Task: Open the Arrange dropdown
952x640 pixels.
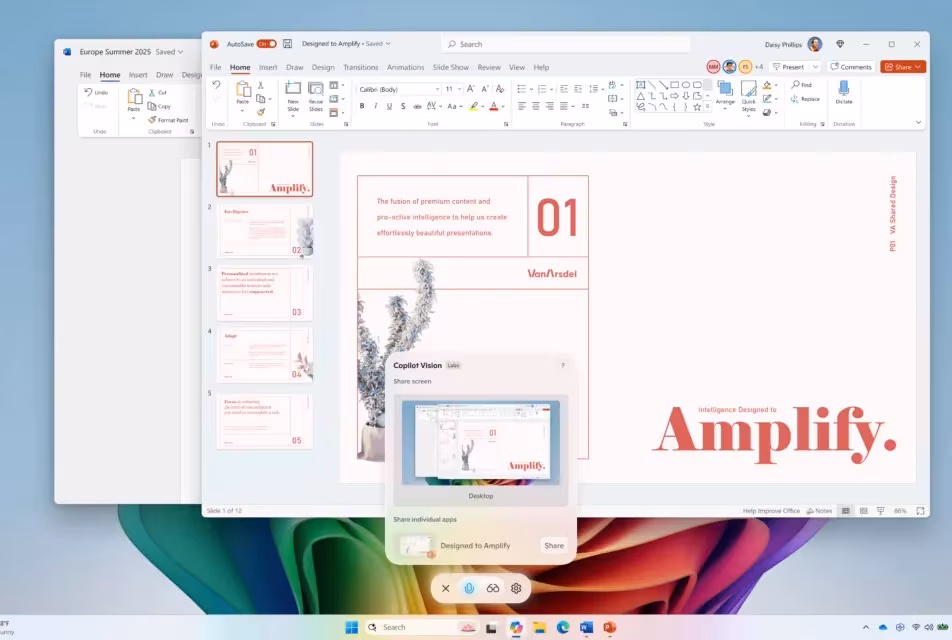Action: (x=725, y=94)
